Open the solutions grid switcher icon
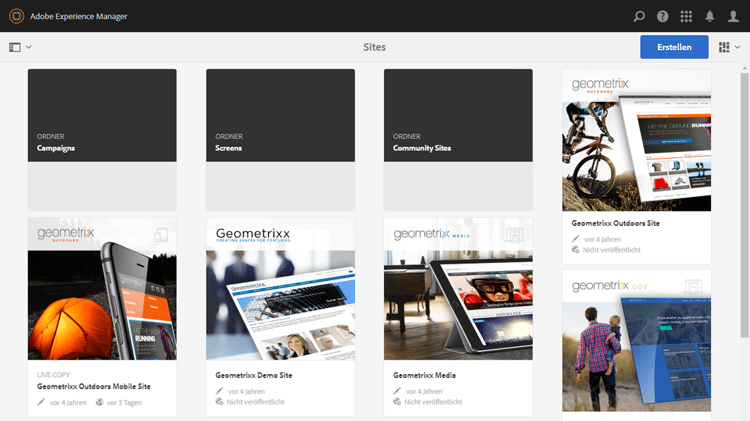750x421 pixels. (x=686, y=16)
